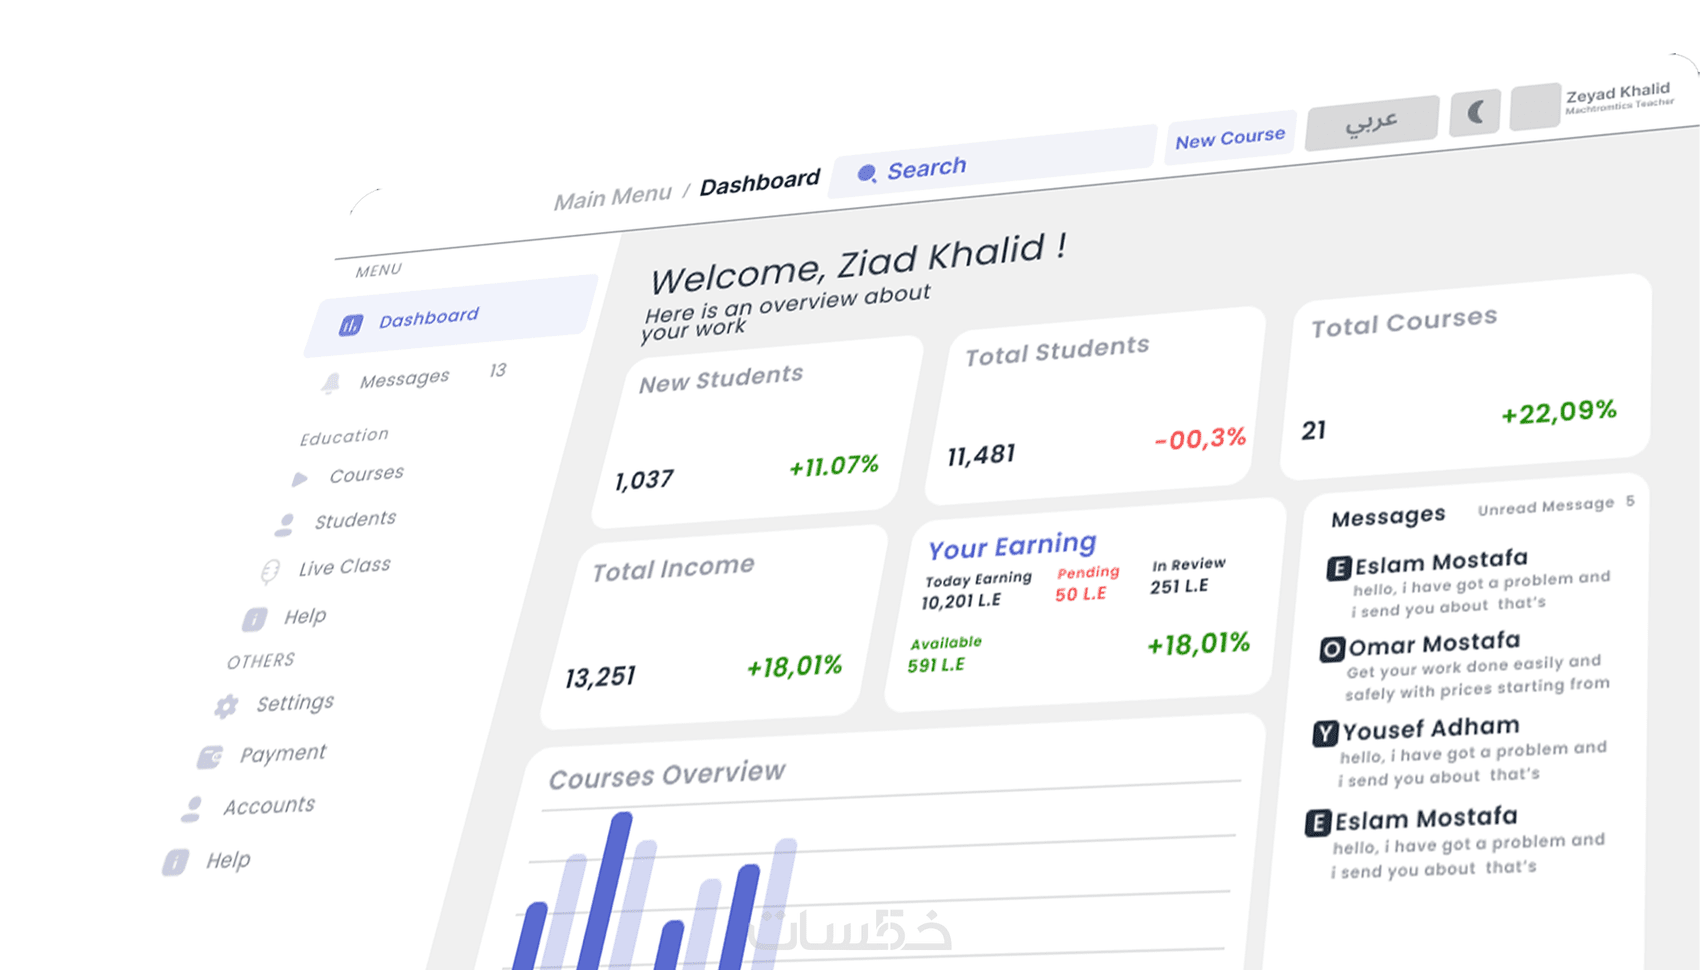Open the Settings menu item
The height and width of the screenshot is (970, 1700).
tap(295, 703)
